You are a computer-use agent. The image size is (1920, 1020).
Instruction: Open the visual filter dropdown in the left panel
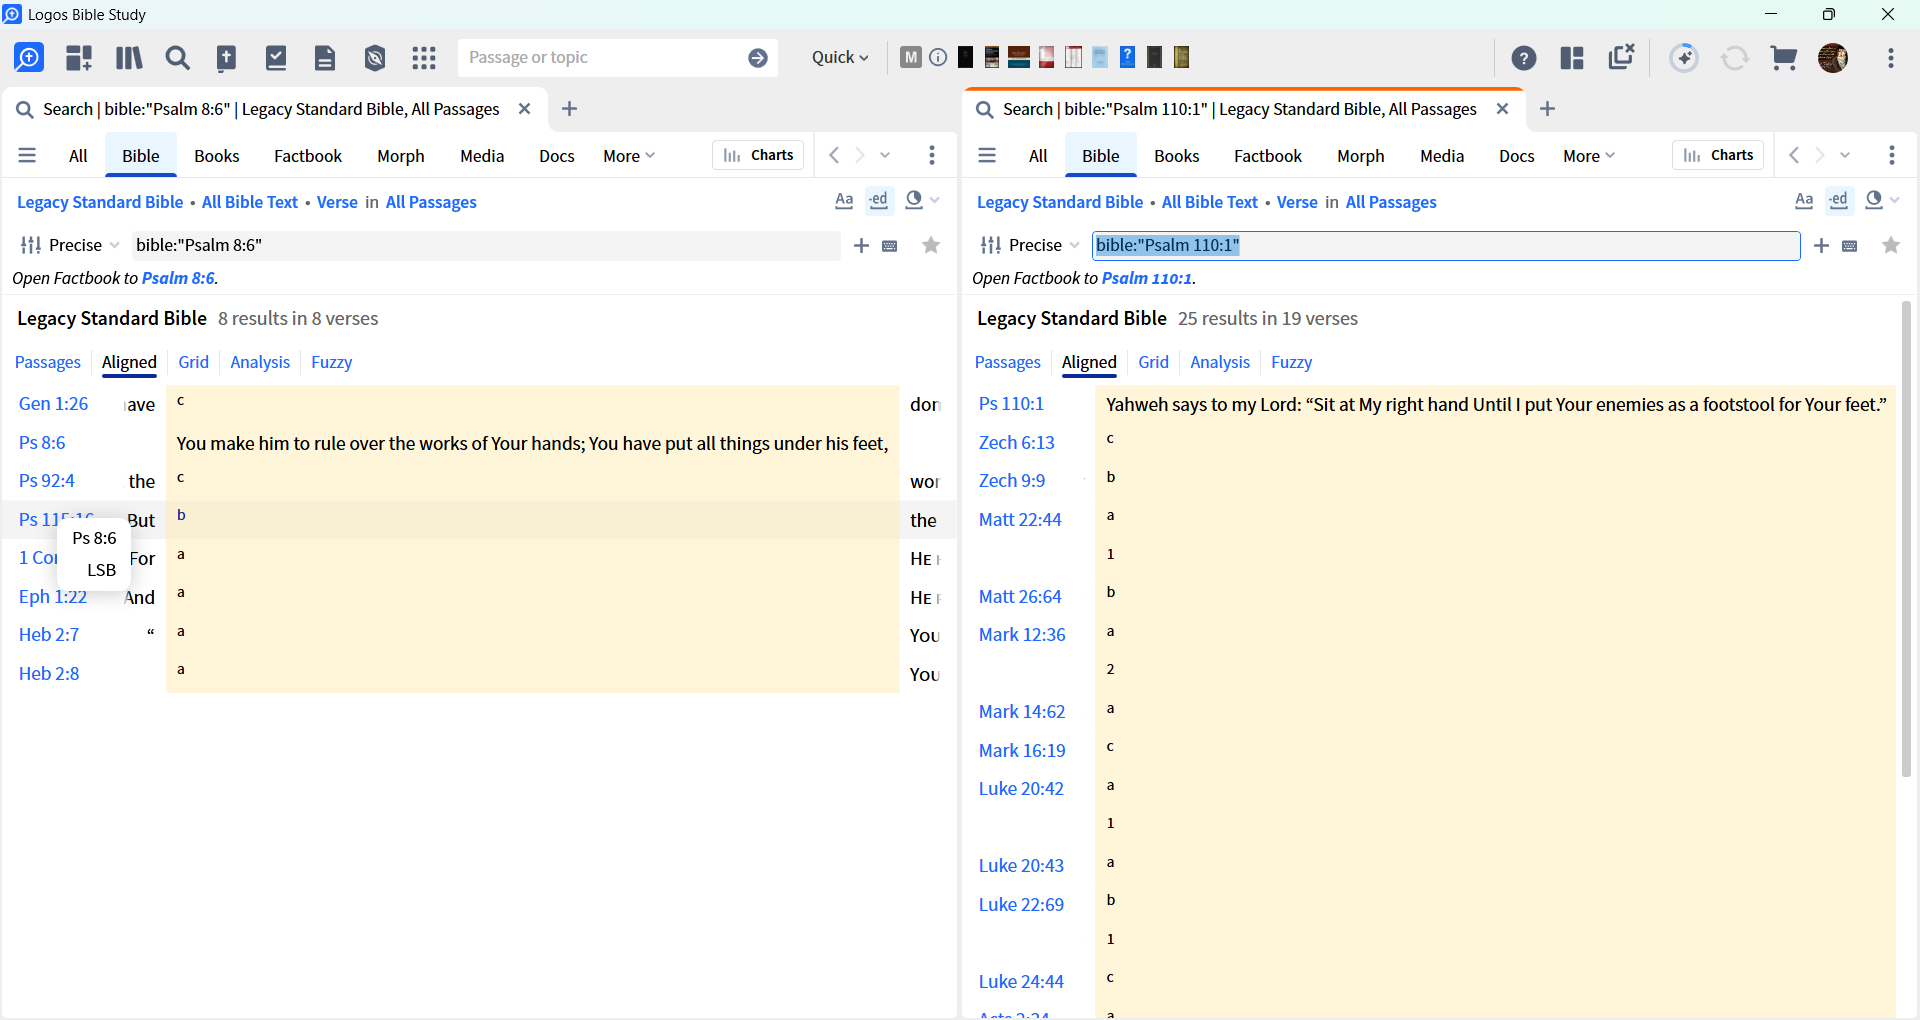click(923, 200)
